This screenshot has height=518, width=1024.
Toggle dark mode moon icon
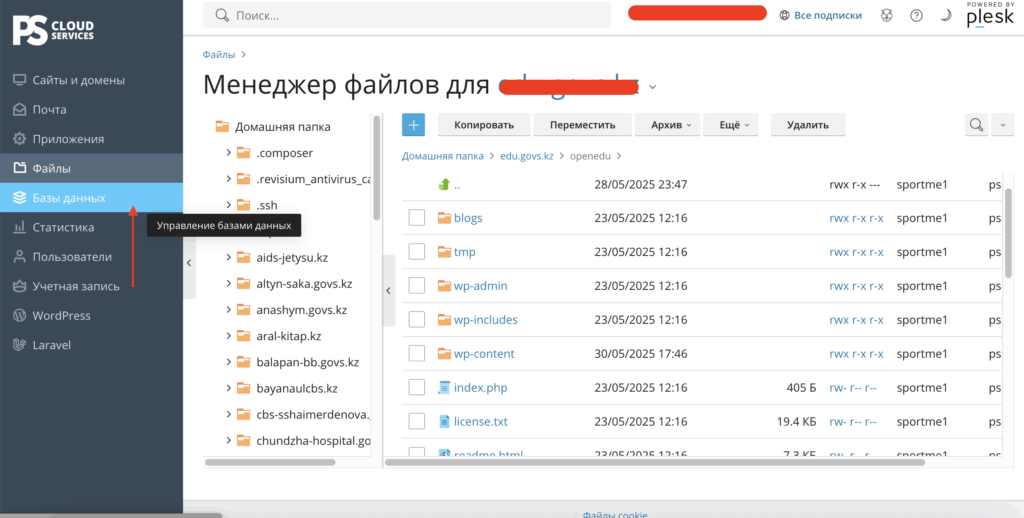pos(945,15)
